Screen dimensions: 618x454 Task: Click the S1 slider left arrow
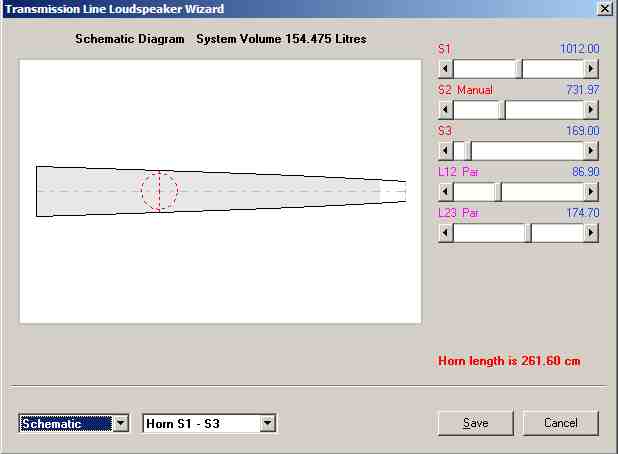click(x=446, y=69)
